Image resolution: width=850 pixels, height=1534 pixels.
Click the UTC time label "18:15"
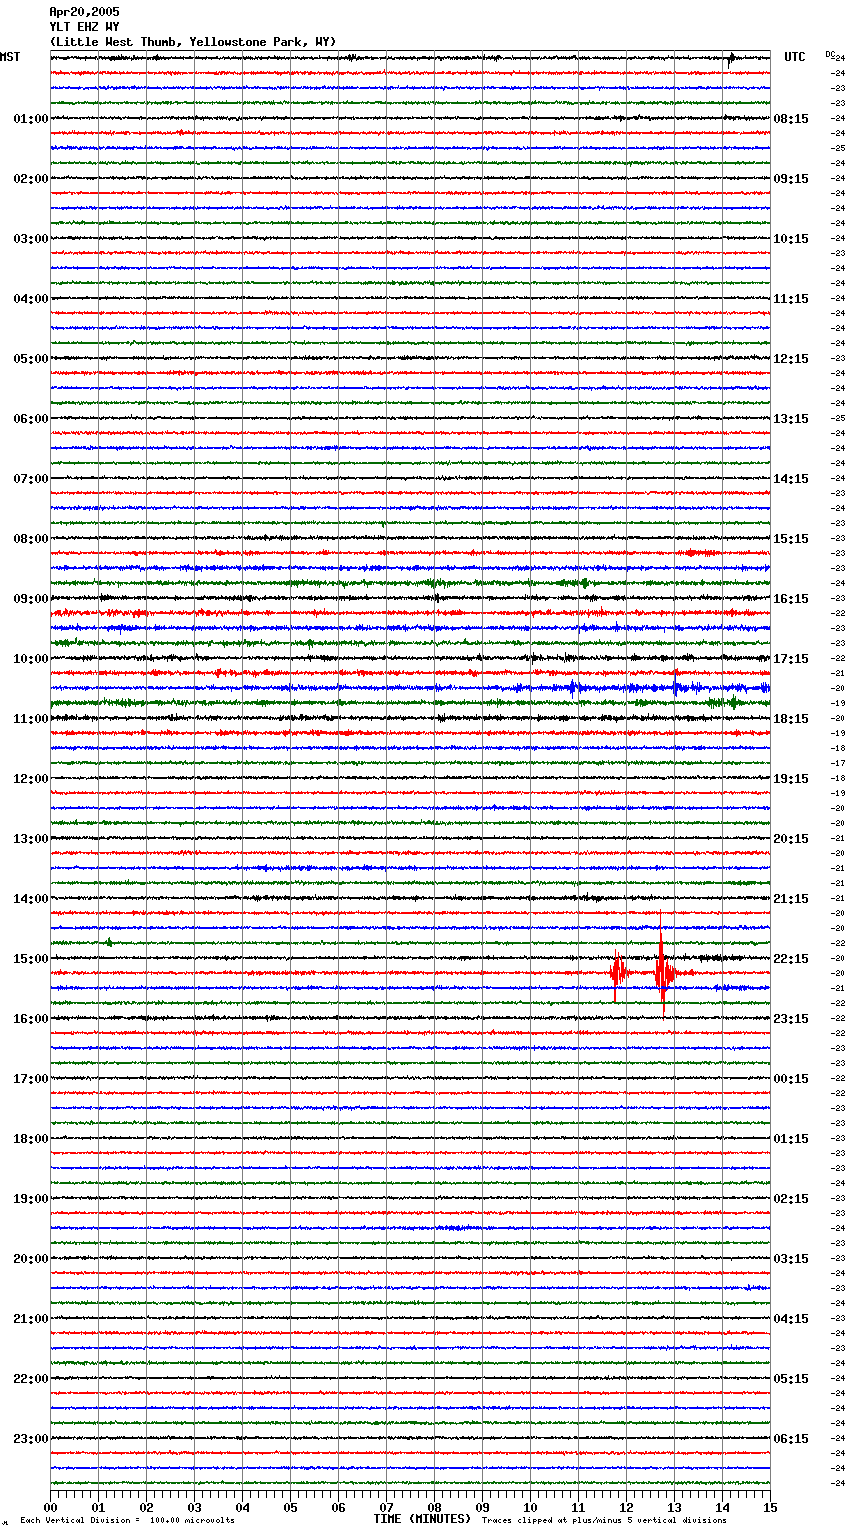coord(791,719)
